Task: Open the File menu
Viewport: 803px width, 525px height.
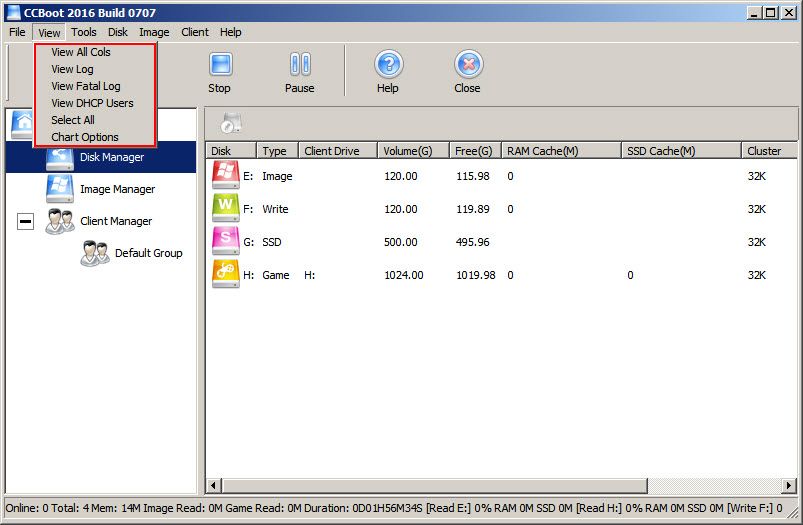Action: 17,32
